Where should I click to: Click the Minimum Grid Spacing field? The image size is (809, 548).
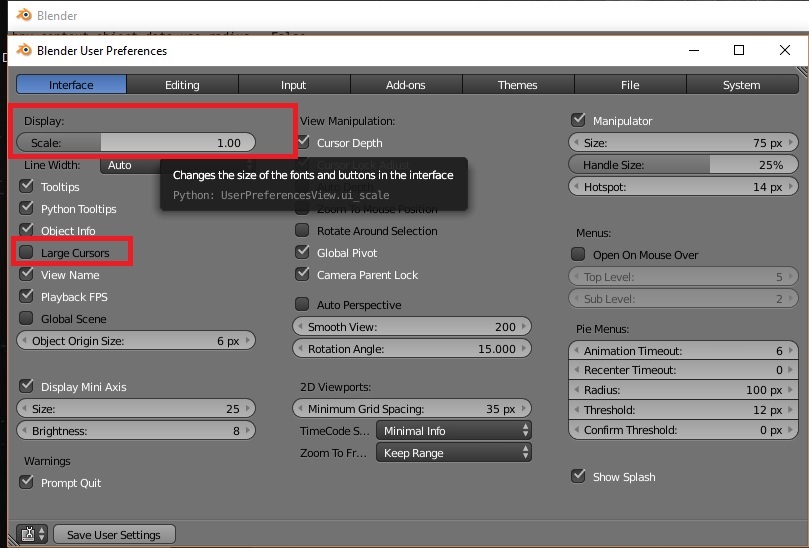pyautogui.click(x=412, y=409)
